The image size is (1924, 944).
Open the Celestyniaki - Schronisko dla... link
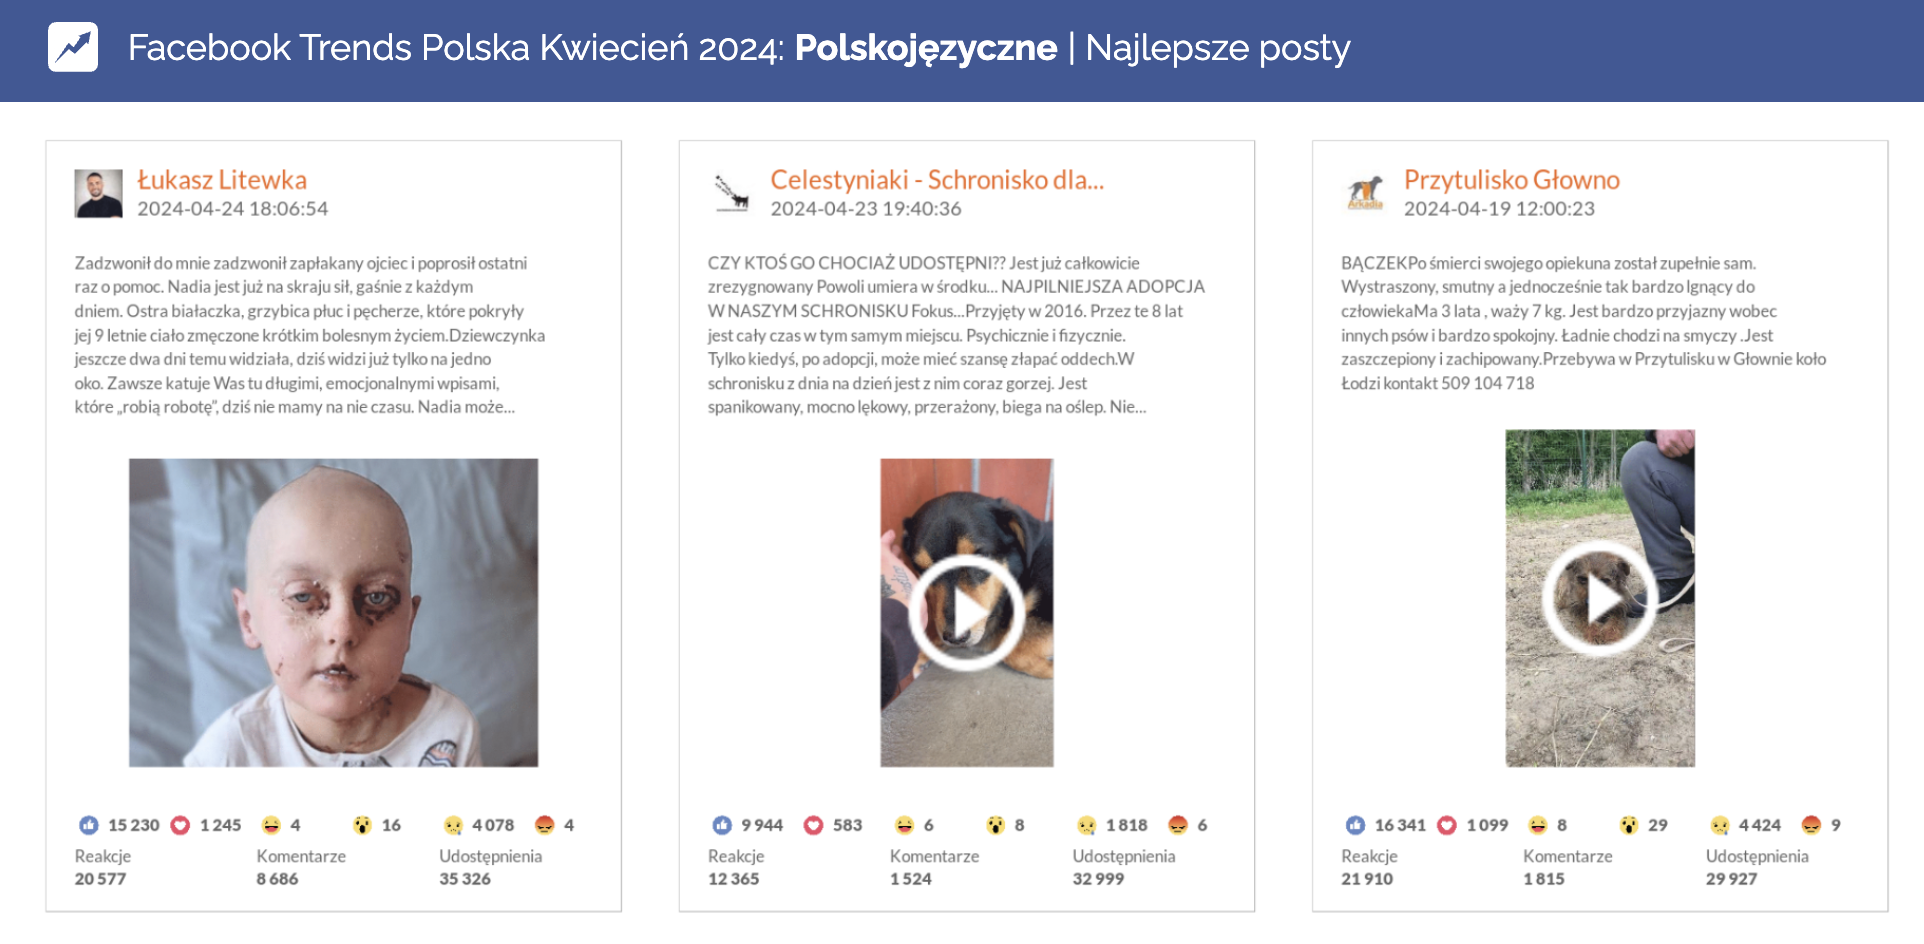(x=937, y=180)
